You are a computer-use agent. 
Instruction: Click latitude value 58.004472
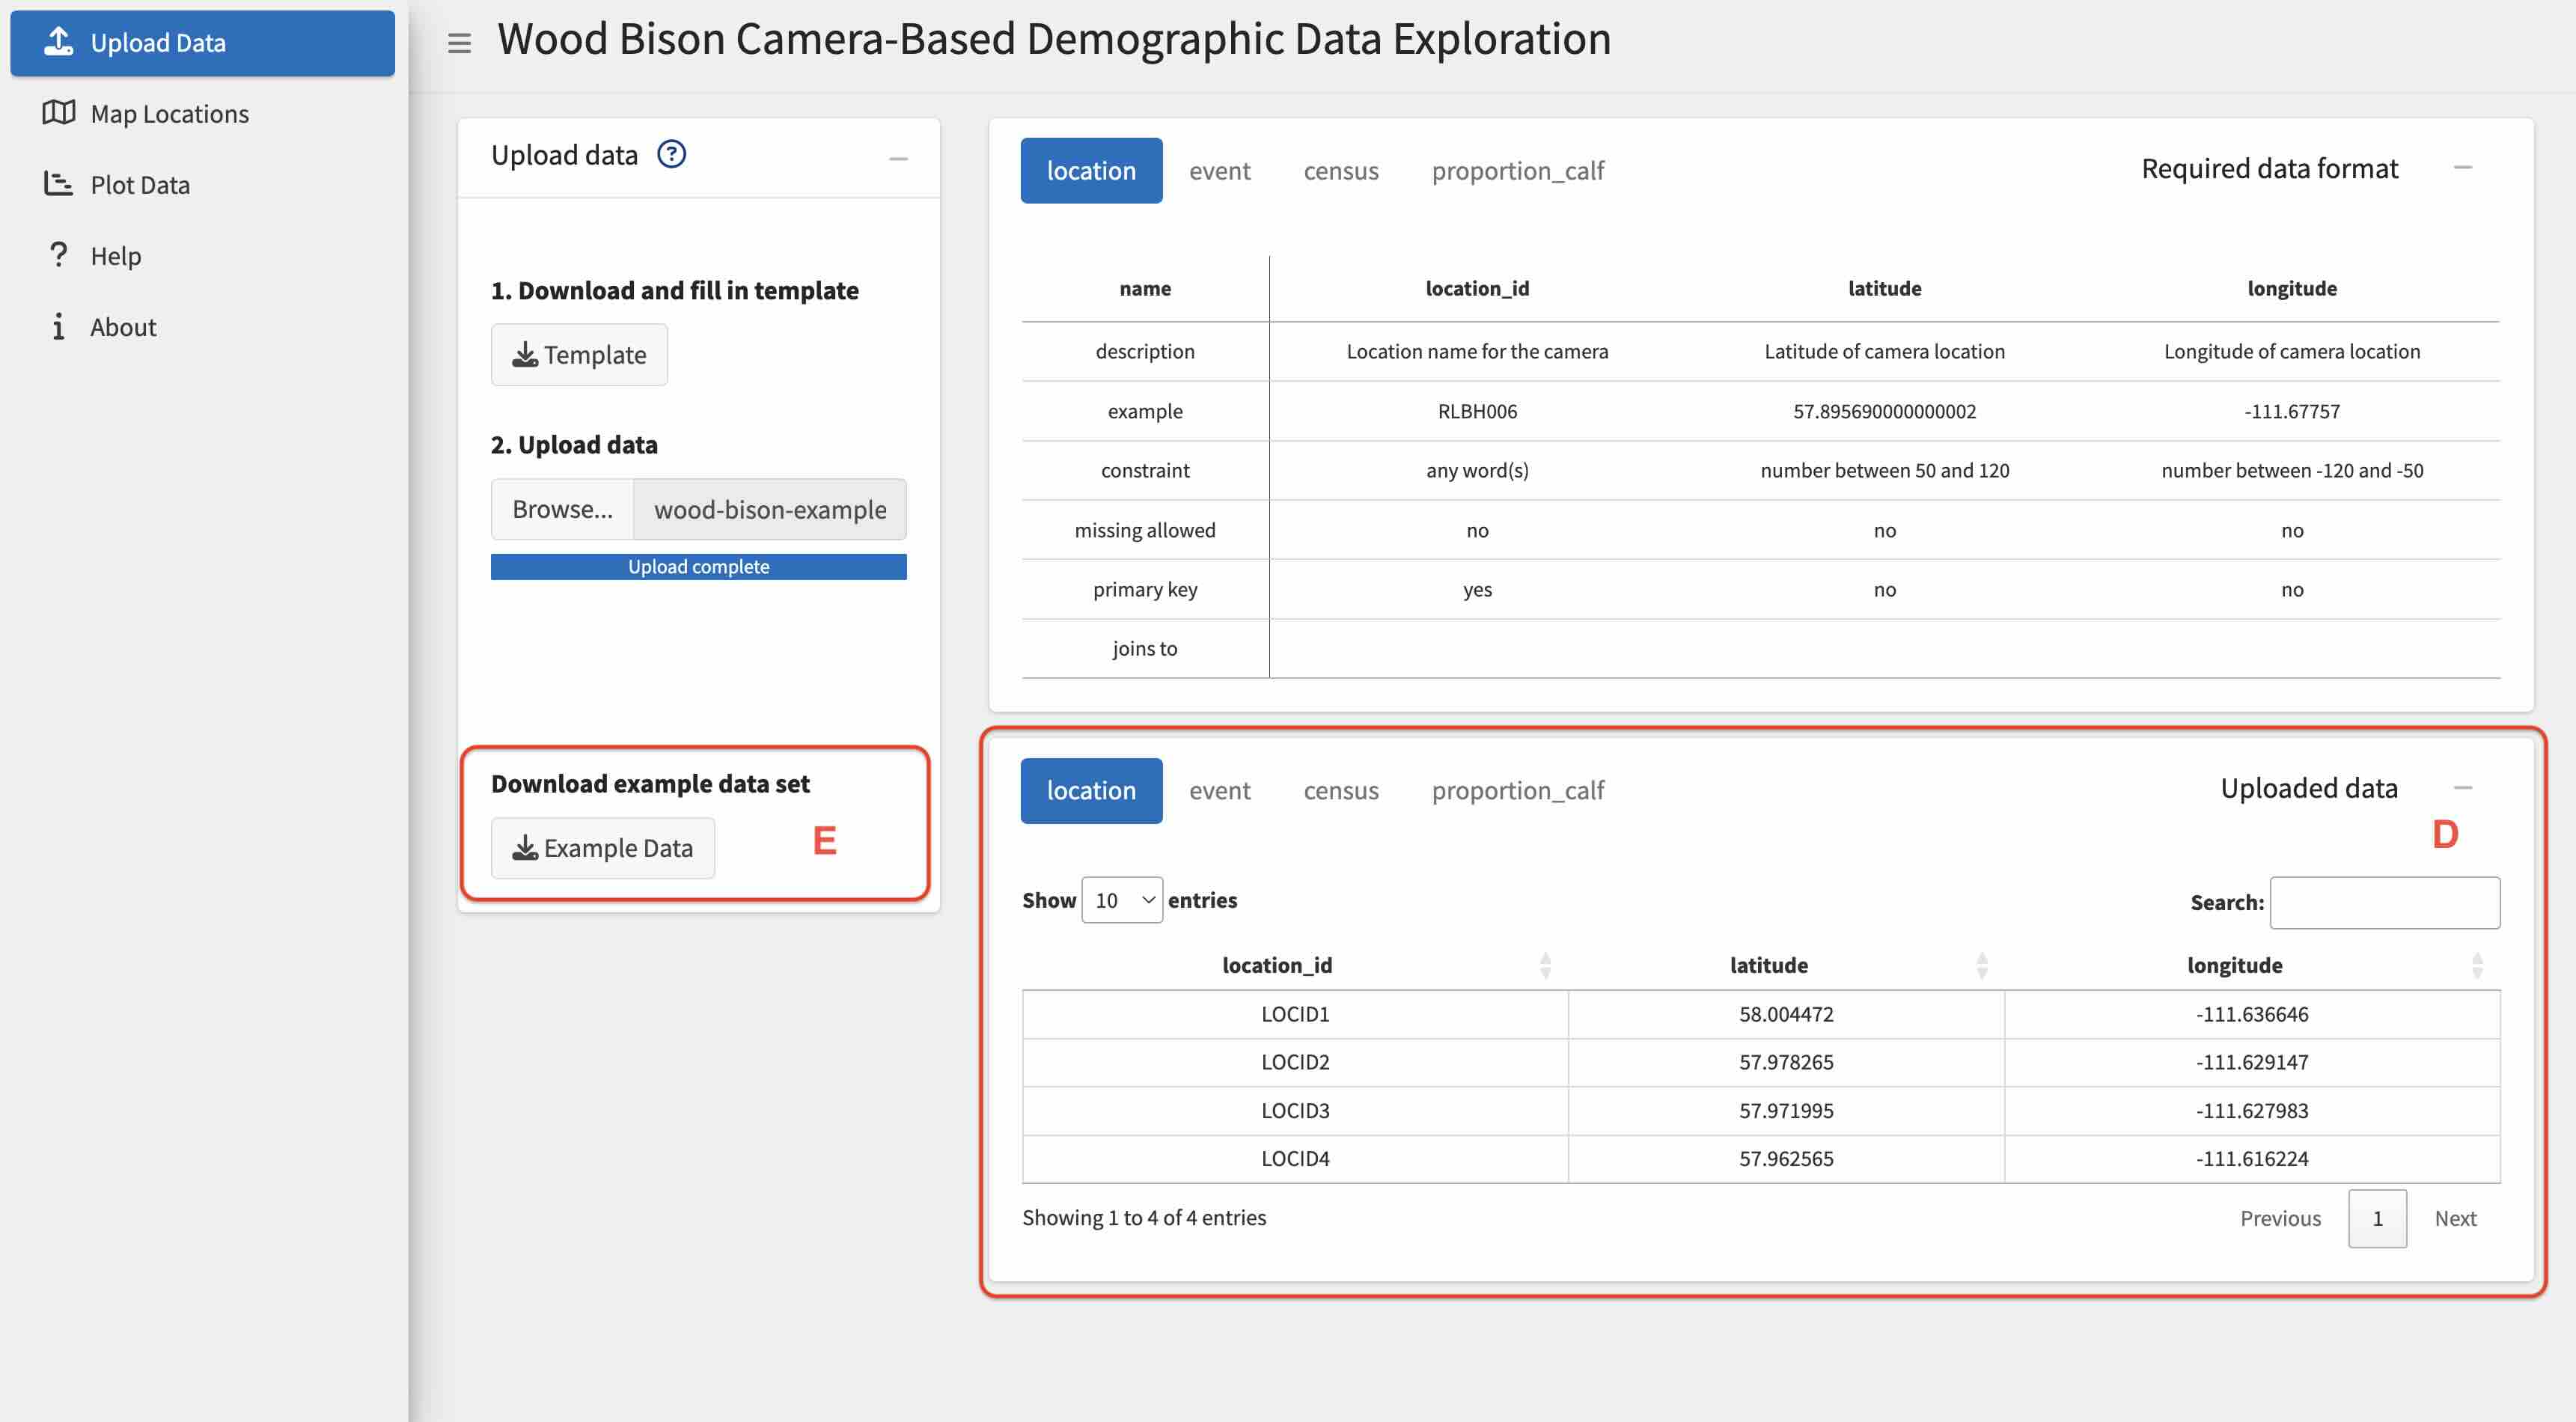(1786, 1014)
